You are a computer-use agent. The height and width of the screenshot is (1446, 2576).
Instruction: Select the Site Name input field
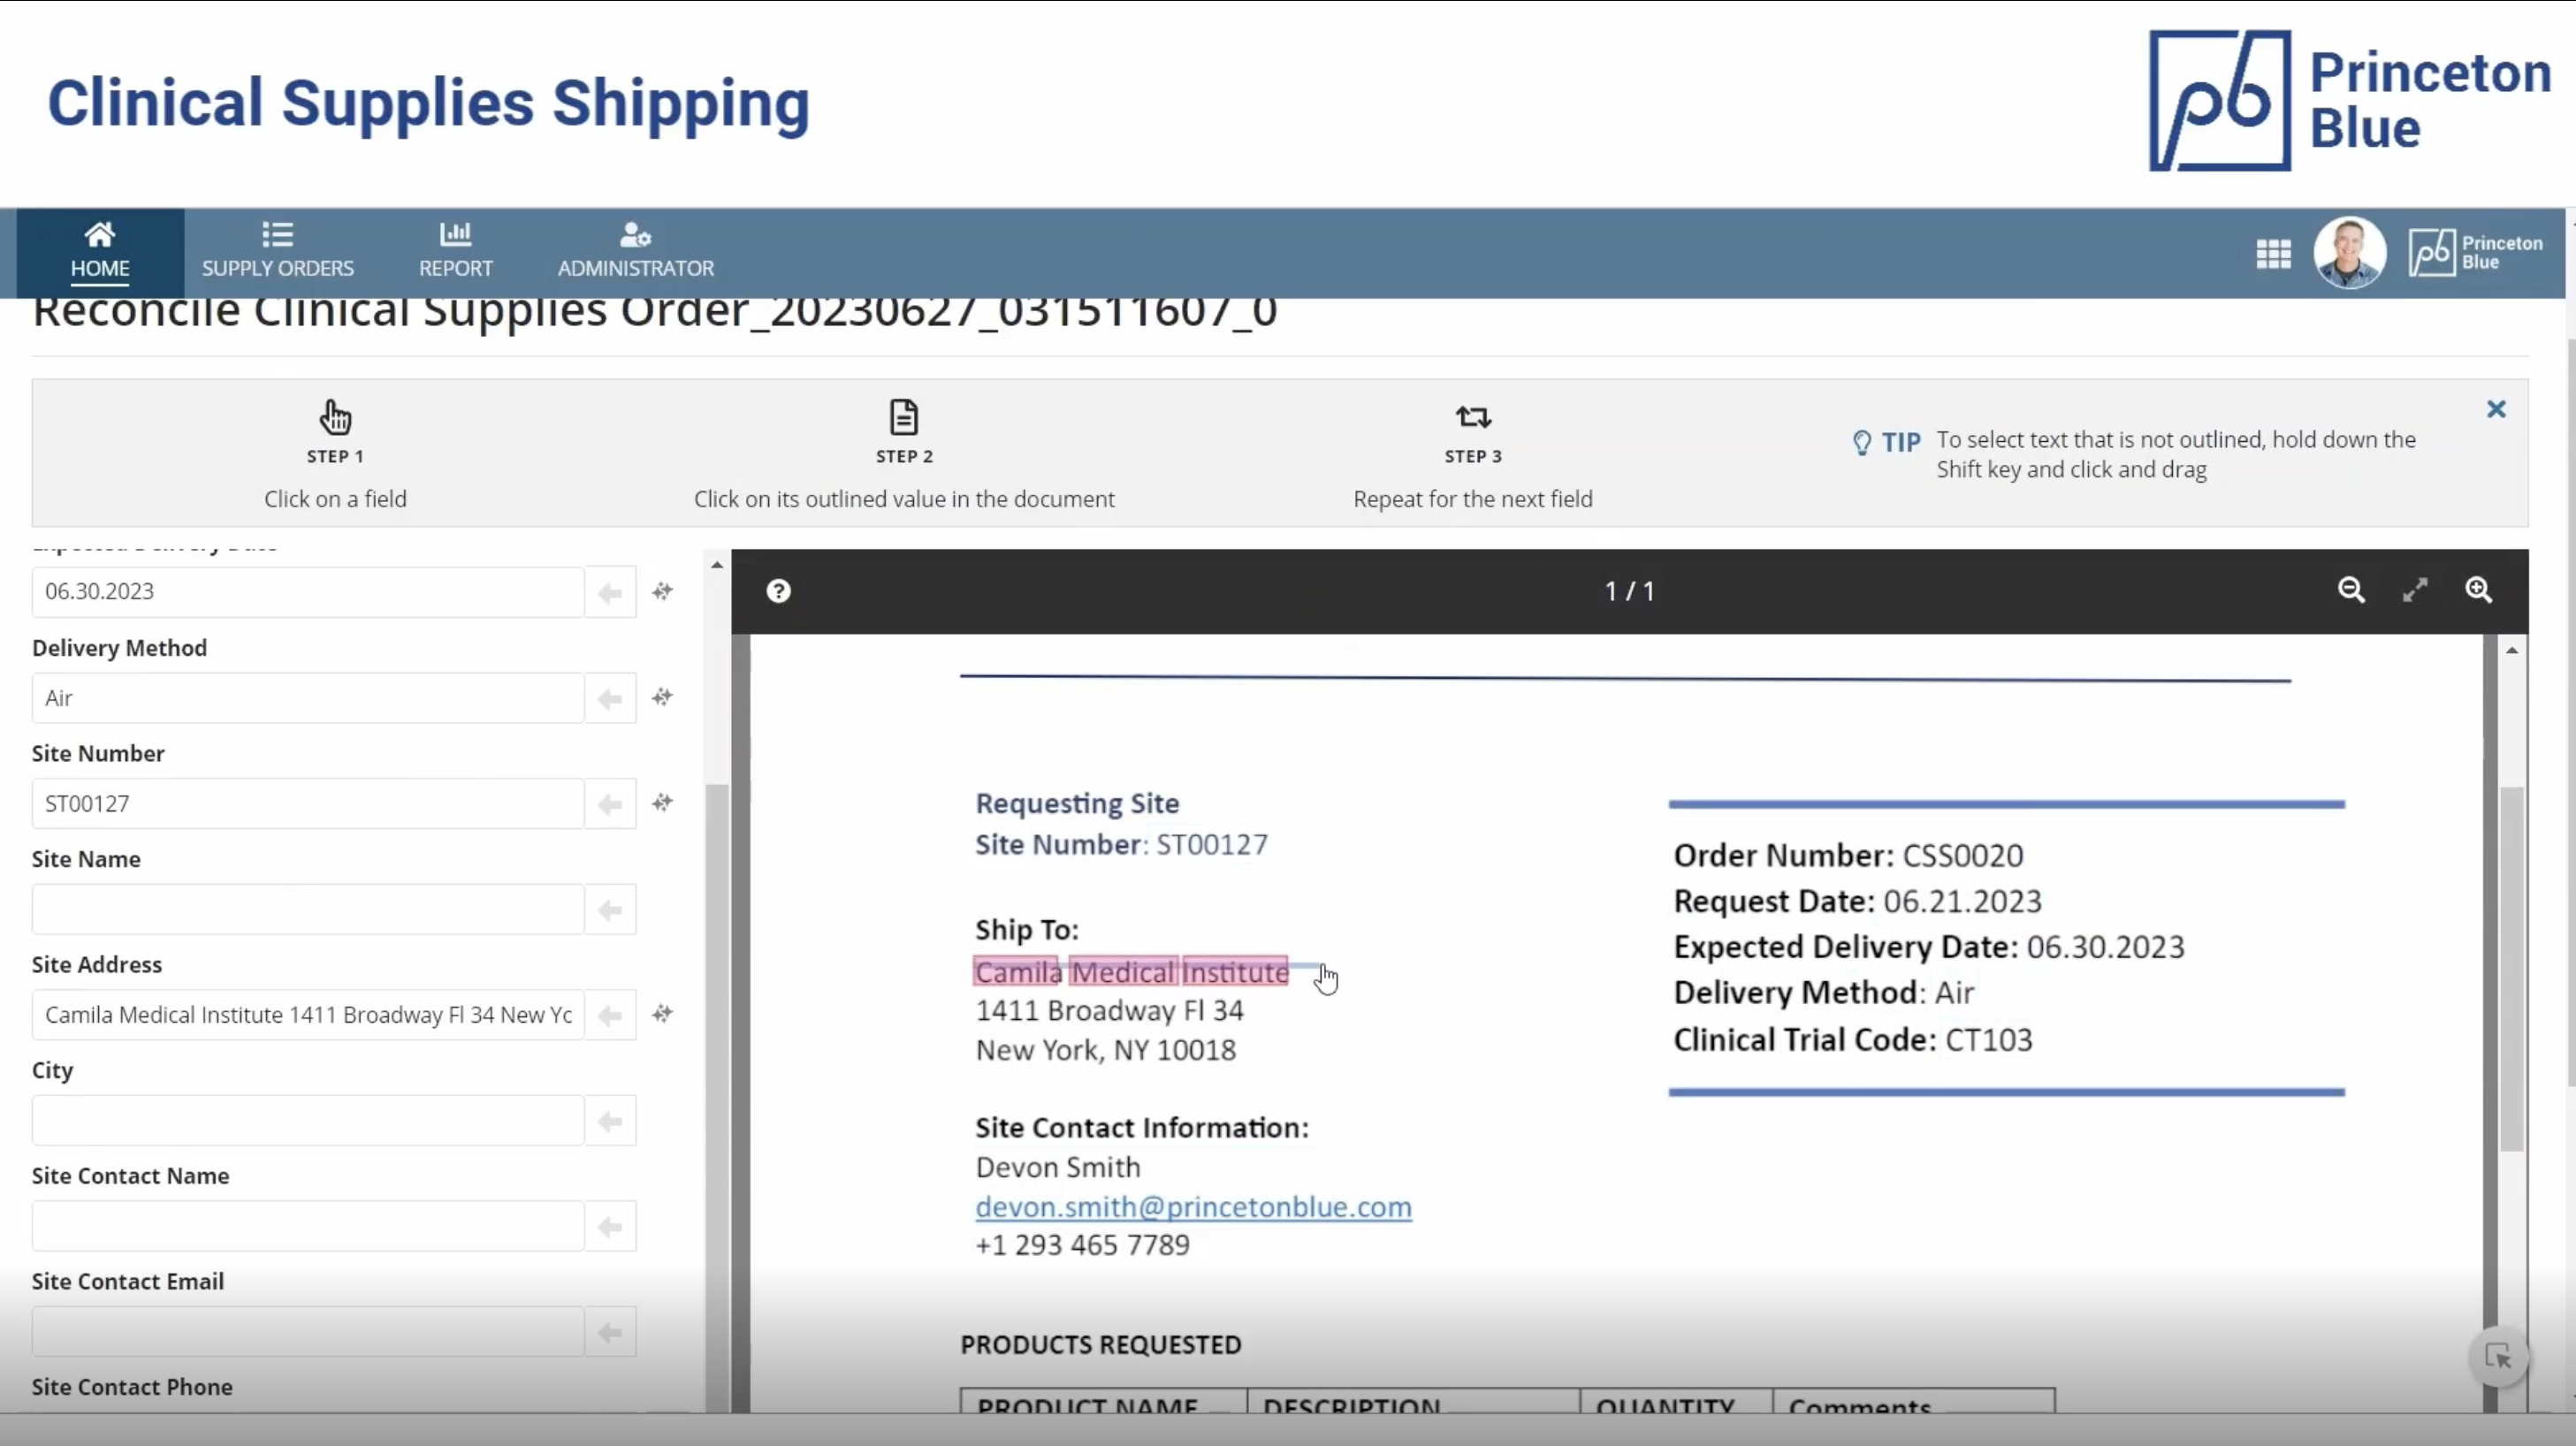307,910
